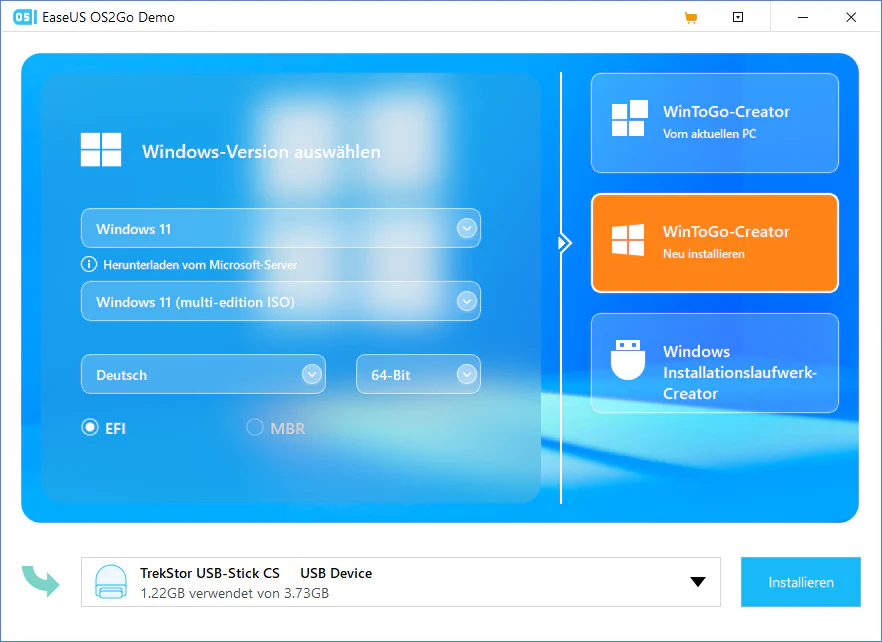Click the Herunterladen vom Microsoft-Server text

coord(200,264)
